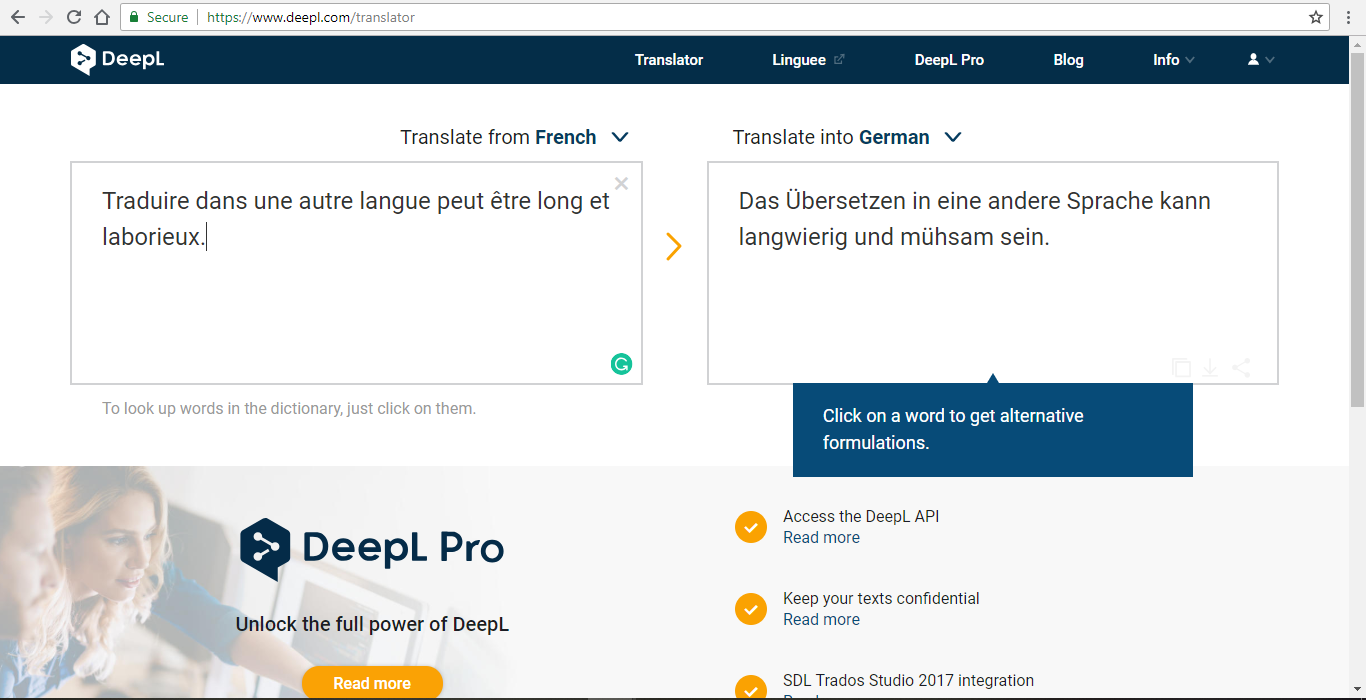Open the Blog page
Viewport: 1366px width, 700px height.
pos(1068,60)
